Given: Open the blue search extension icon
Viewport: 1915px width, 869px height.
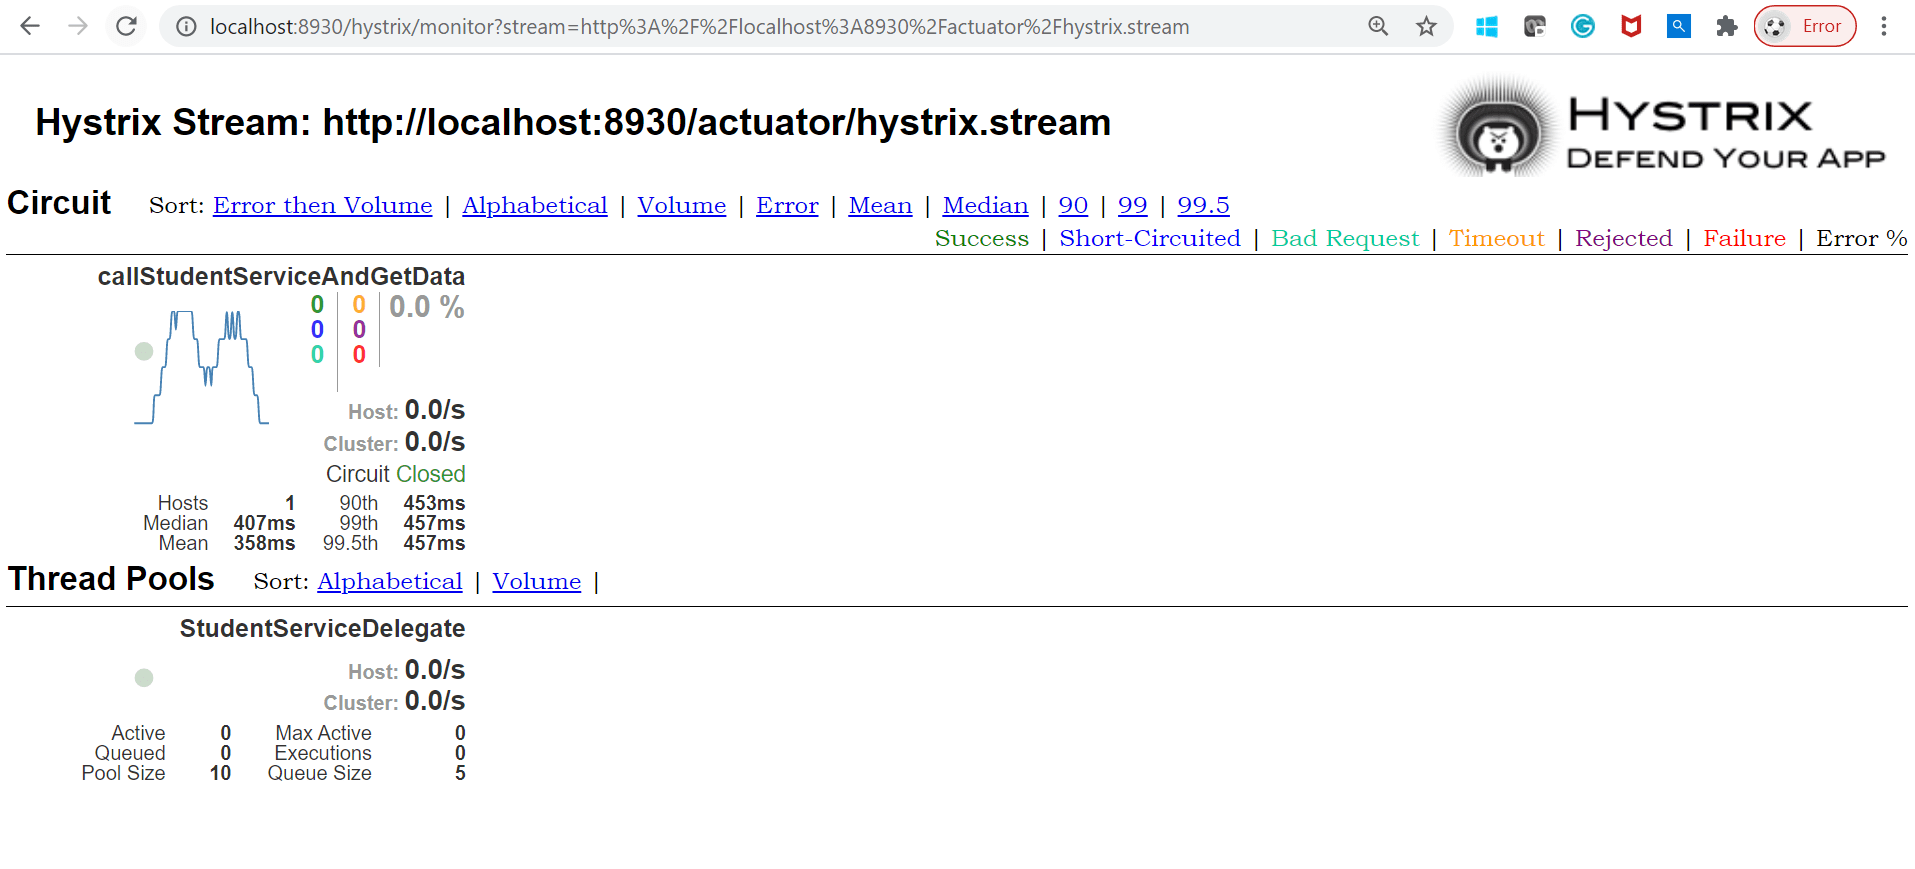Looking at the screenshot, I should [x=1679, y=27].
